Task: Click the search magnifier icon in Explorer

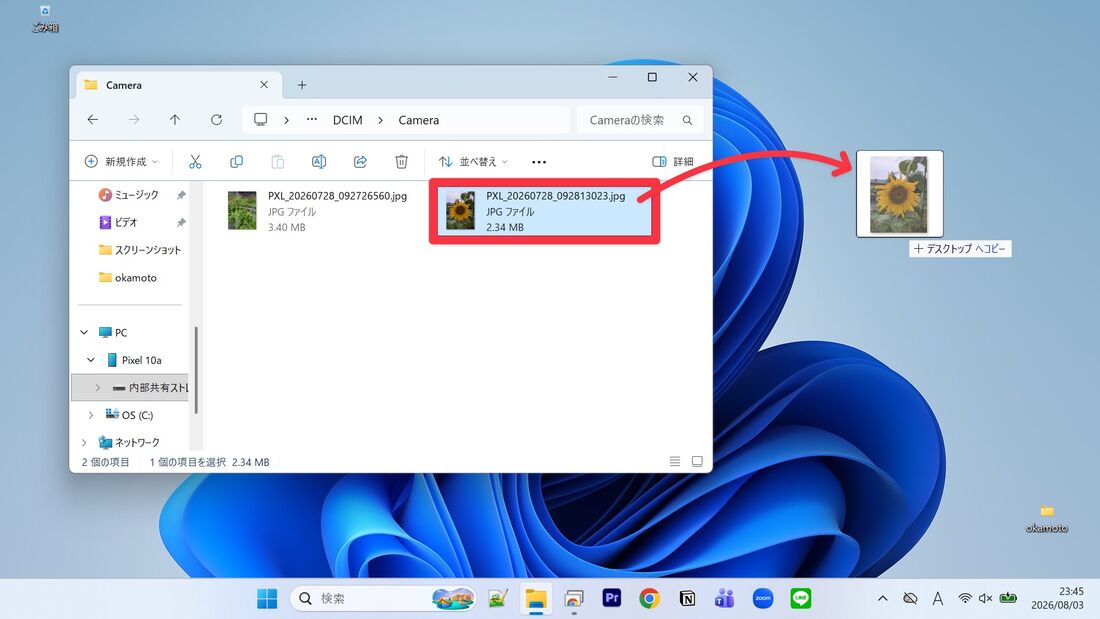Action: pyautogui.click(x=688, y=120)
